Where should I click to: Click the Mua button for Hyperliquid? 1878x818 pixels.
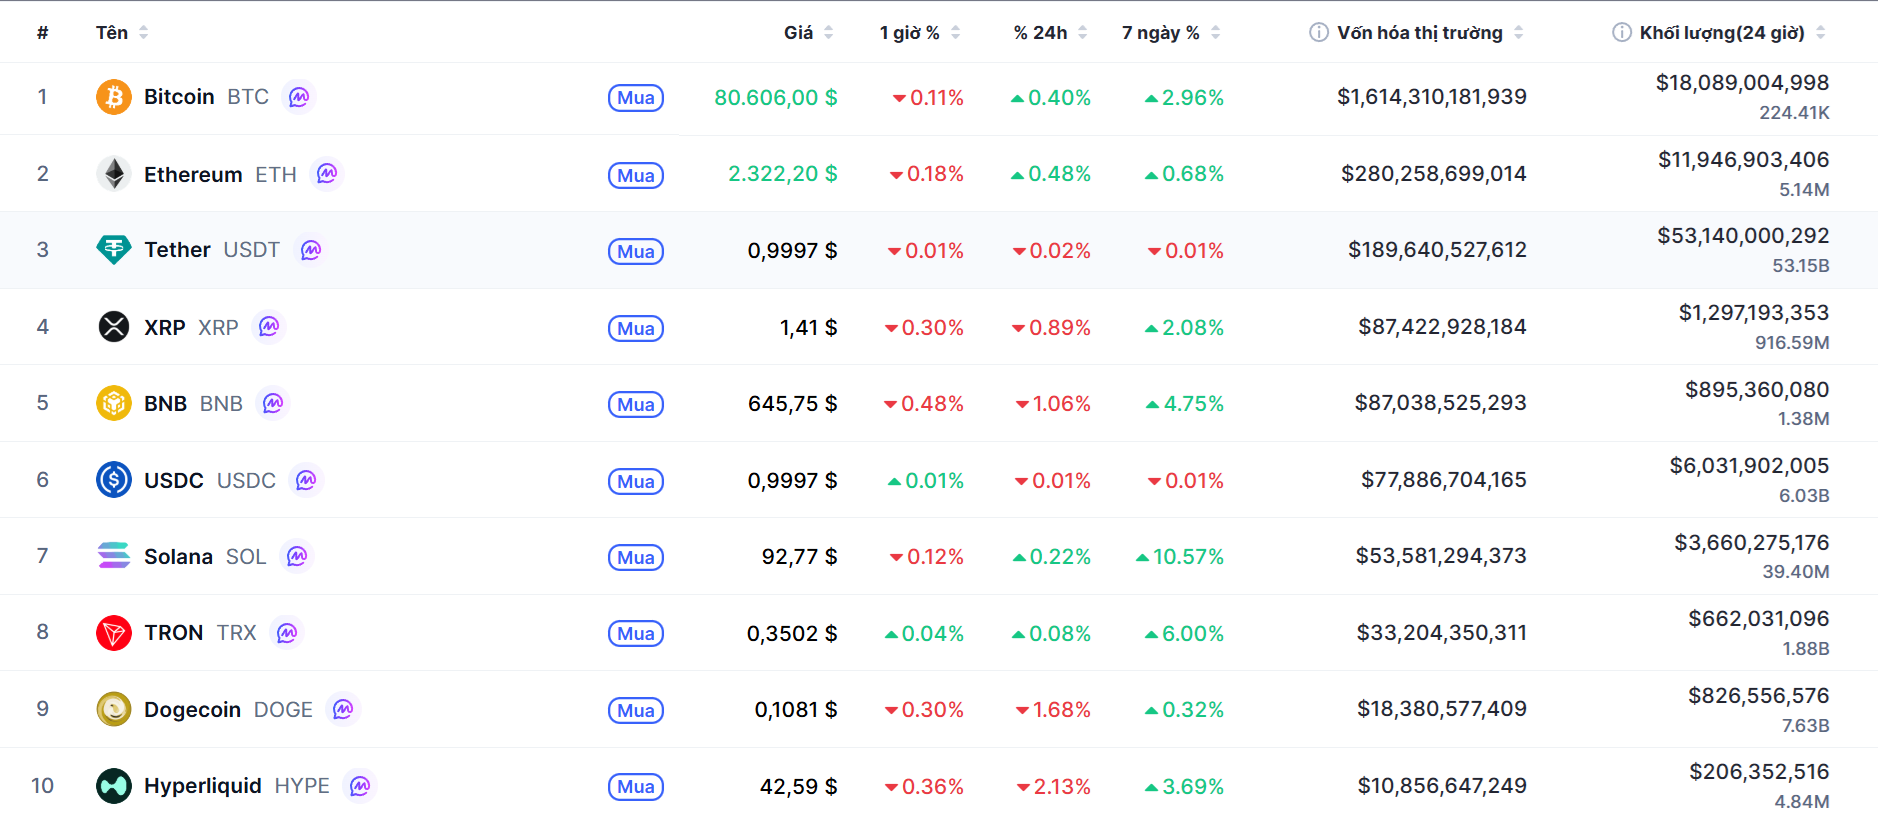point(636,787)
